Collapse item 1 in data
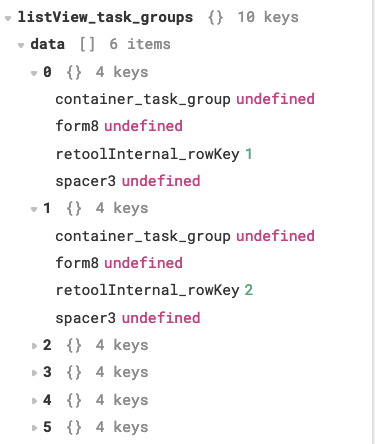The height and width of the screenshot is (444, 375). point(34,209)
